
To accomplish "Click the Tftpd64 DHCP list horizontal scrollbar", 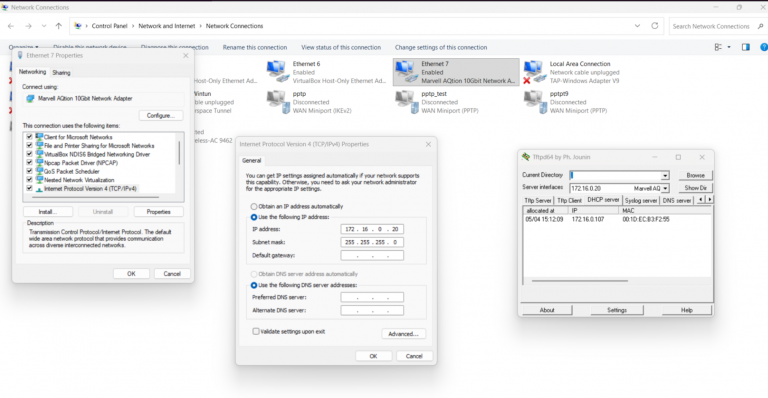I will coord(579,281).
